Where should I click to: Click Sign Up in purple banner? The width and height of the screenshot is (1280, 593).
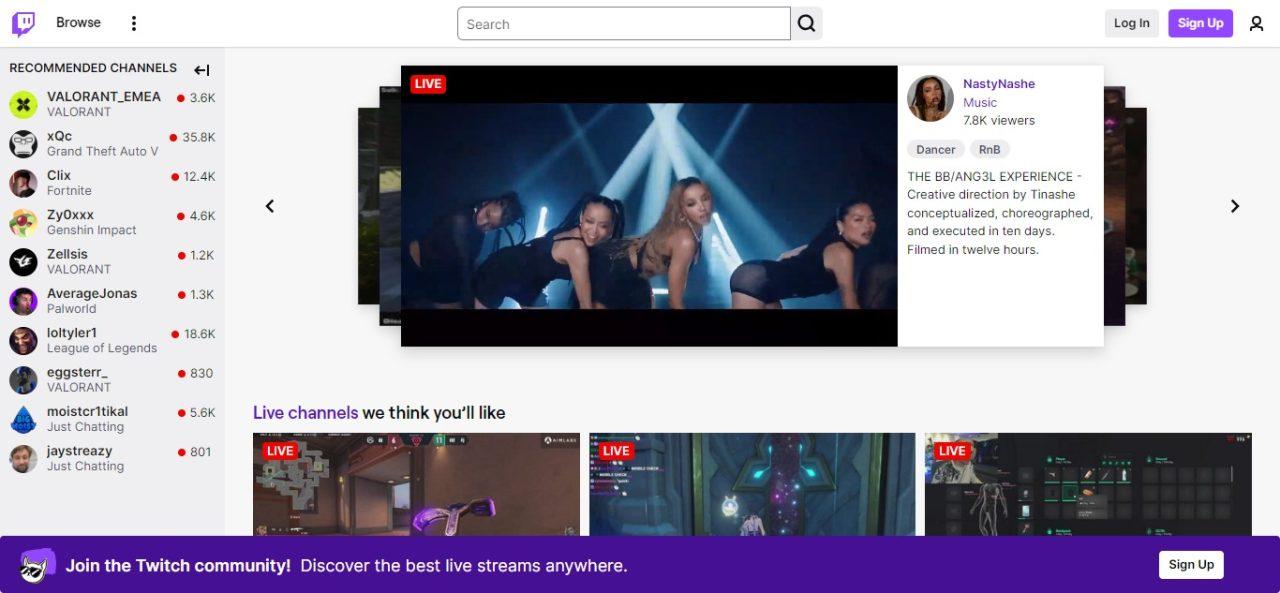point(1191,564)
